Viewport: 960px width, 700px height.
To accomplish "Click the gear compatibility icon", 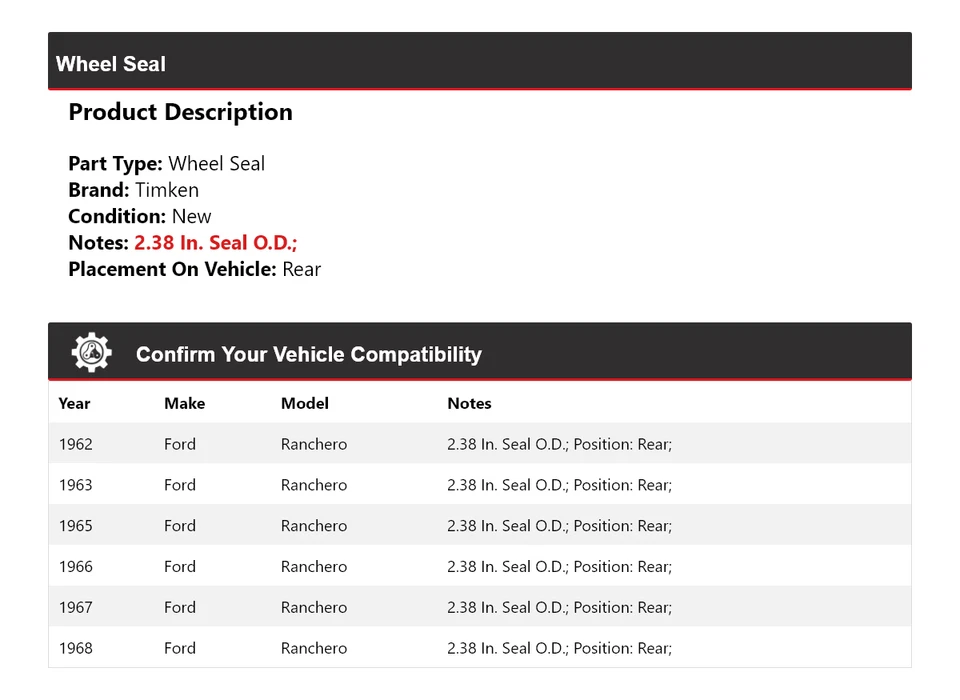I will pos(91,353).
